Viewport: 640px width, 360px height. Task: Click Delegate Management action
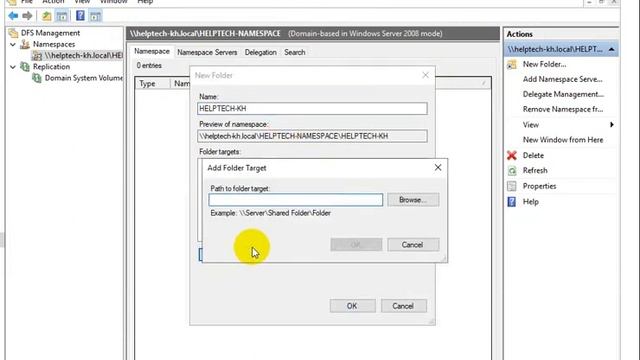click(563, 94)
